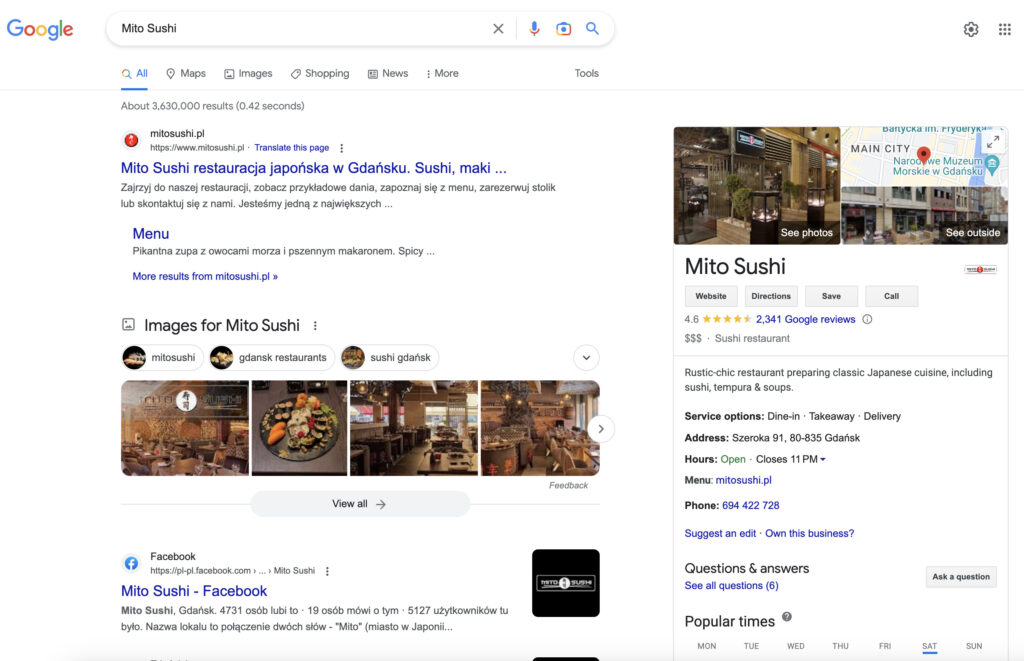Open the Mito Sushi Website button
This screenshot has width=1024, height=661.
711,296
